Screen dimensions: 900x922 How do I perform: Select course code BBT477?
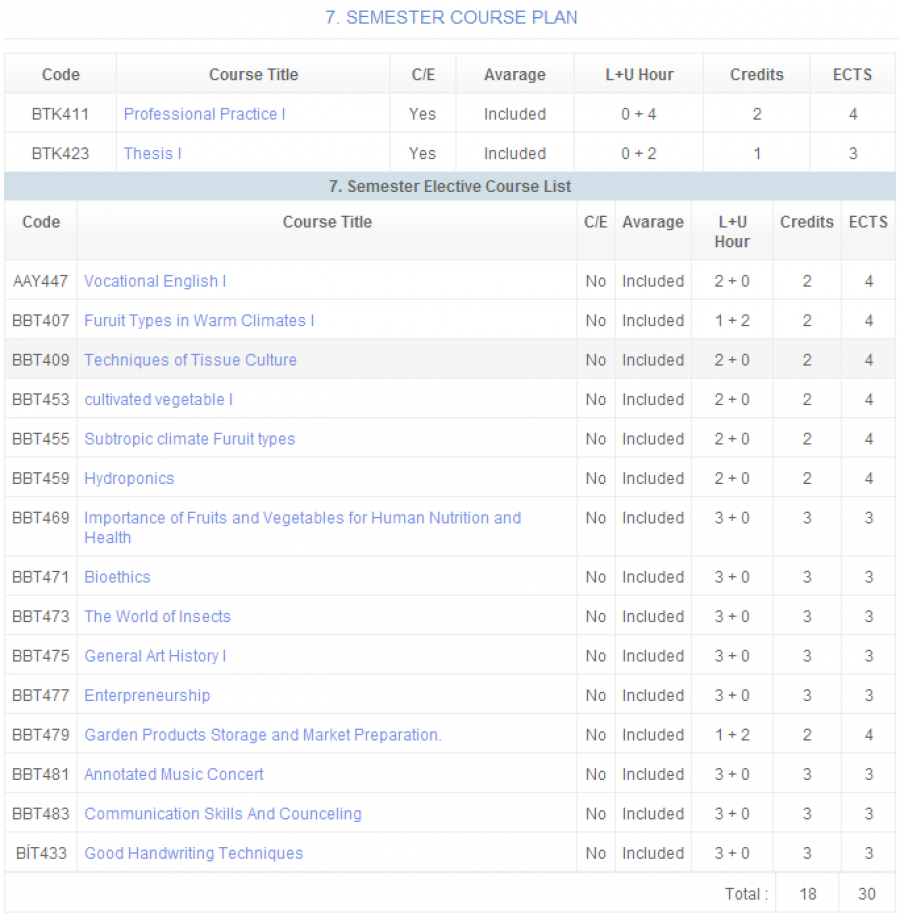click(41, 695)
